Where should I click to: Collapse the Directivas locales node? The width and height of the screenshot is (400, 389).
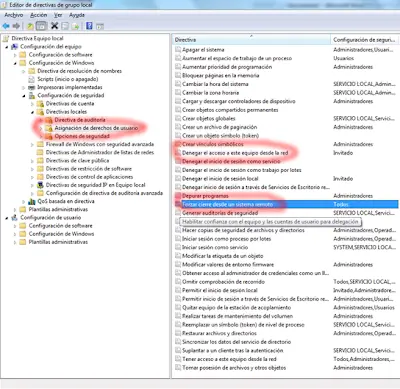coord(32,112)
